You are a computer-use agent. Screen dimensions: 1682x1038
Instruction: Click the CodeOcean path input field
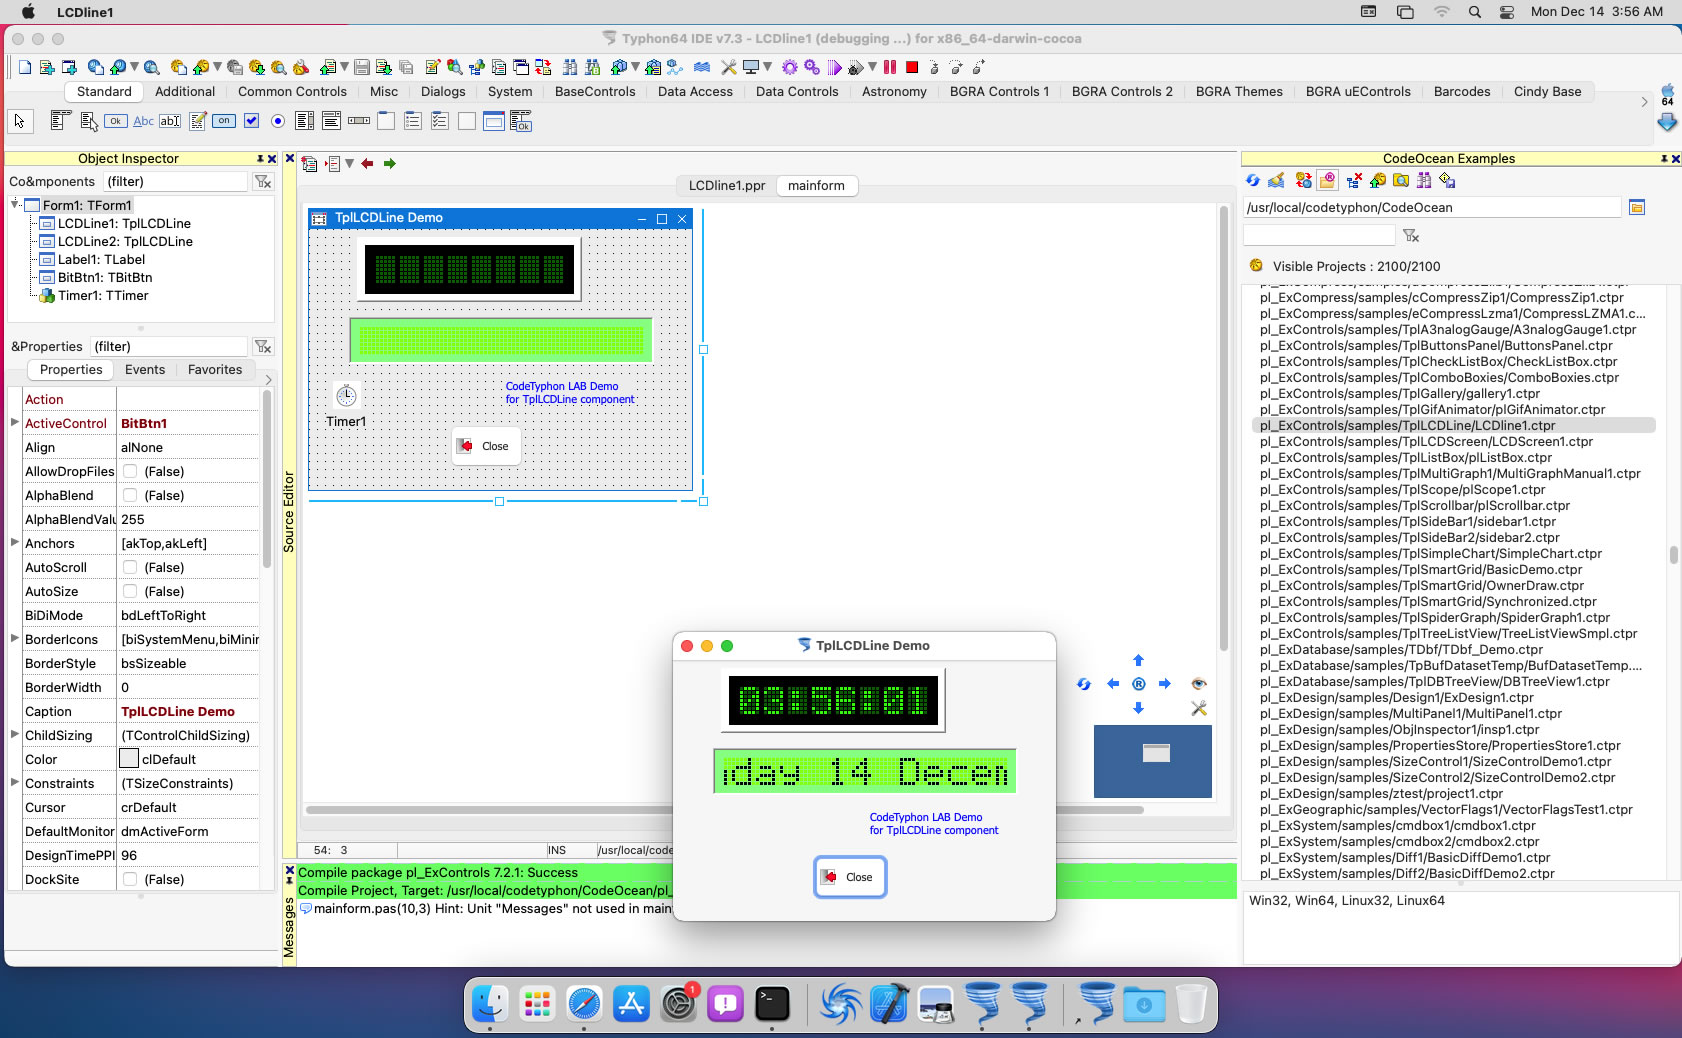(1431, 207)
